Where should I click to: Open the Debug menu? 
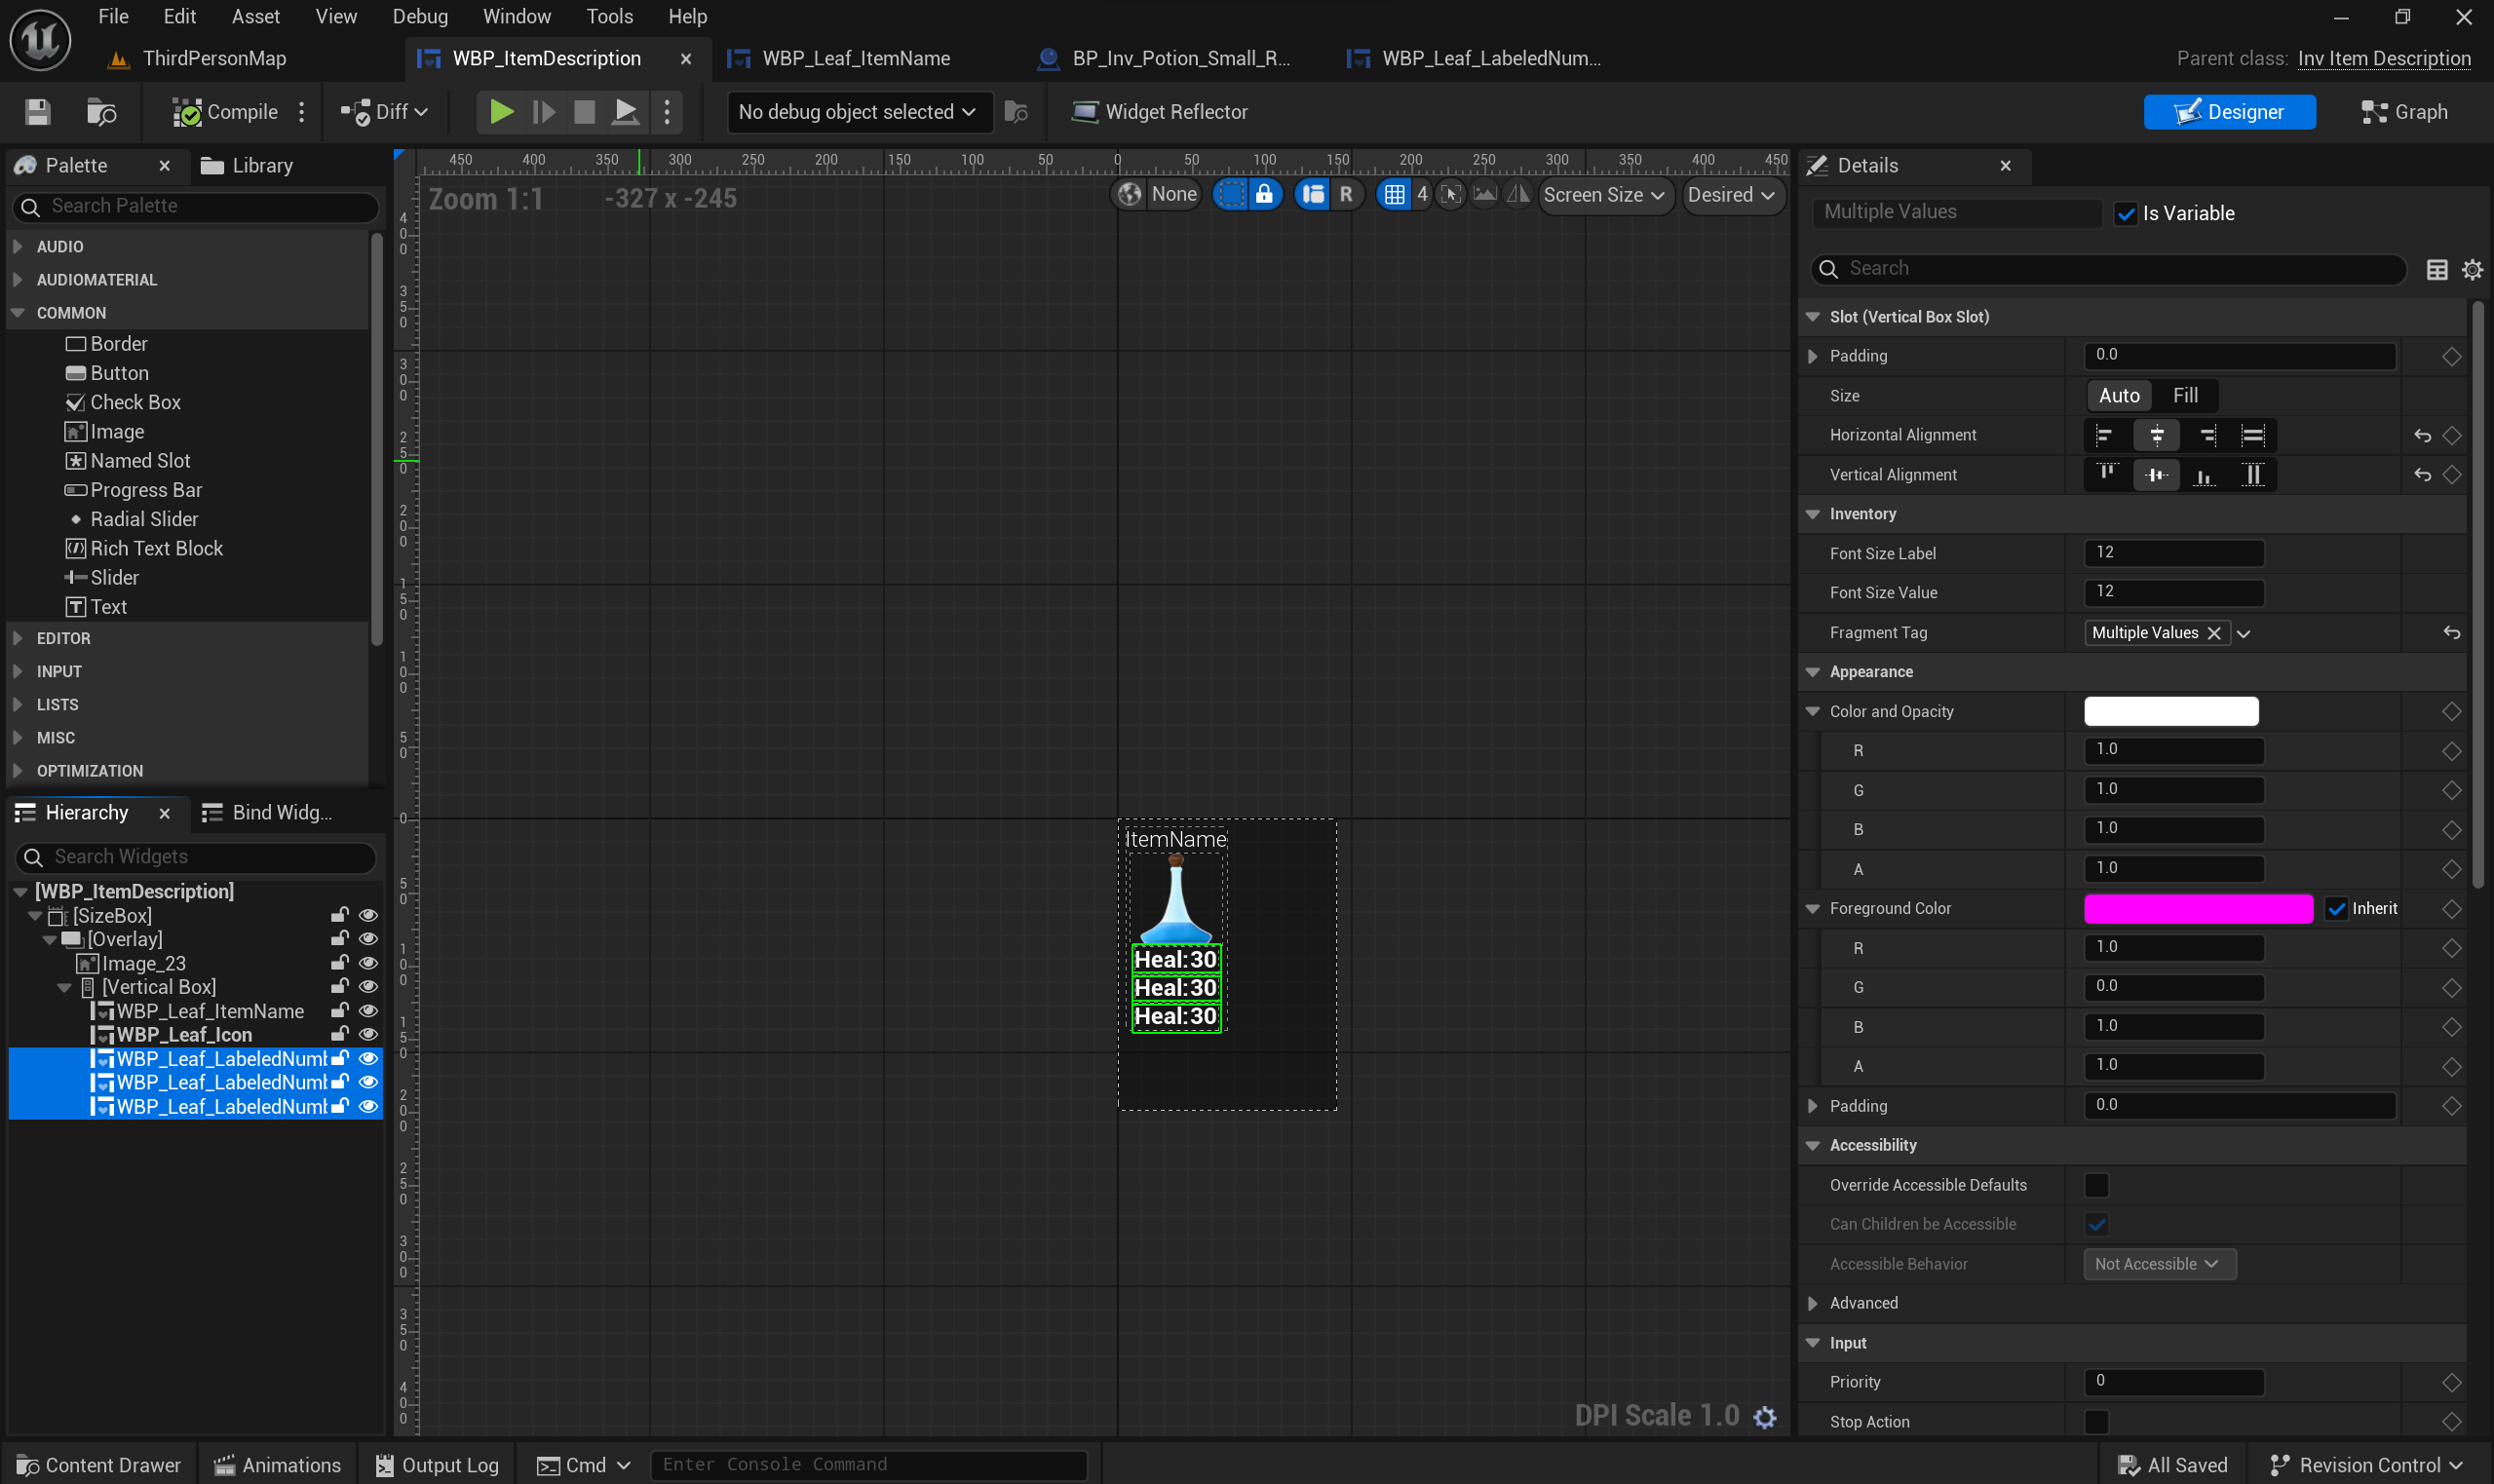tap(420, 17)
